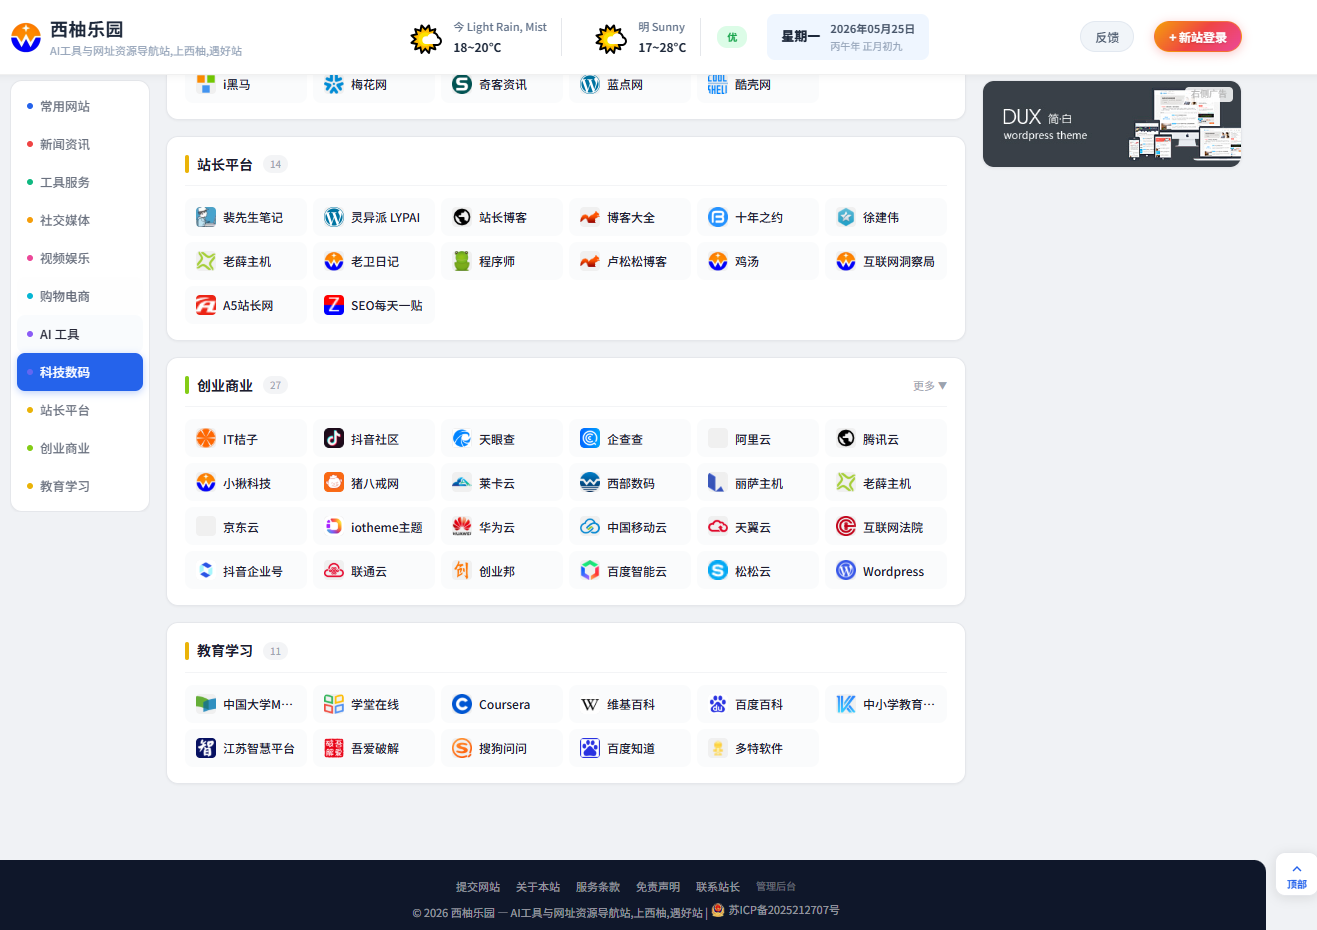Click the 星期一 date card
The width and height of the screenshot is (1317, 930).
[x=848, y=37]
